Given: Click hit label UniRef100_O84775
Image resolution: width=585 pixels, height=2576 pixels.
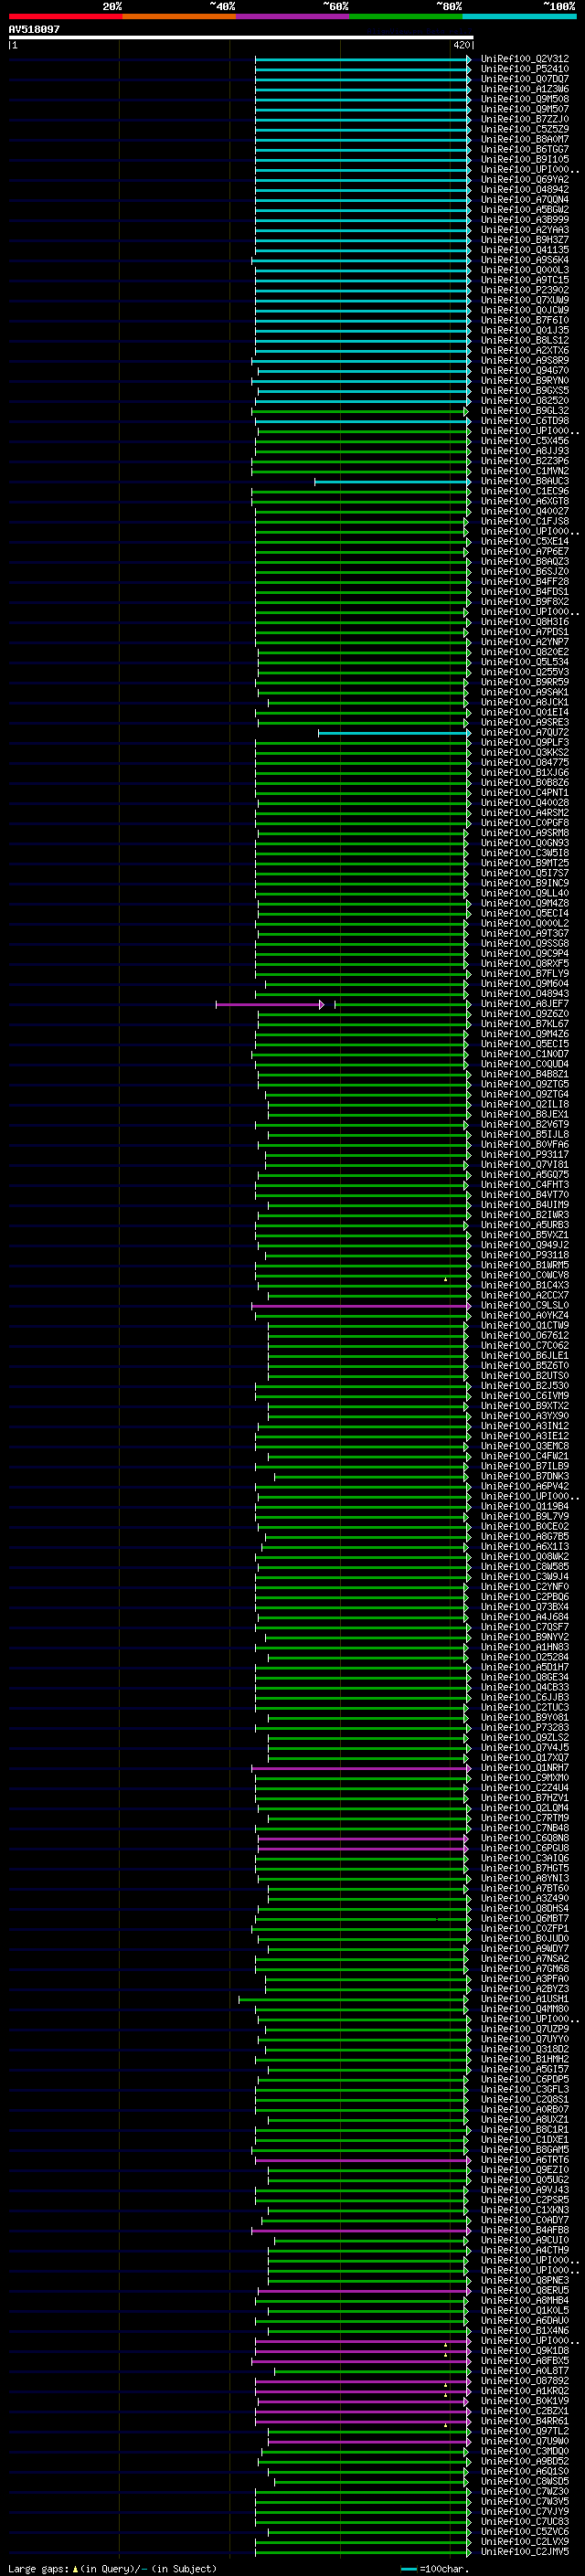Looking at the screenshot, I should click(525, 762).
